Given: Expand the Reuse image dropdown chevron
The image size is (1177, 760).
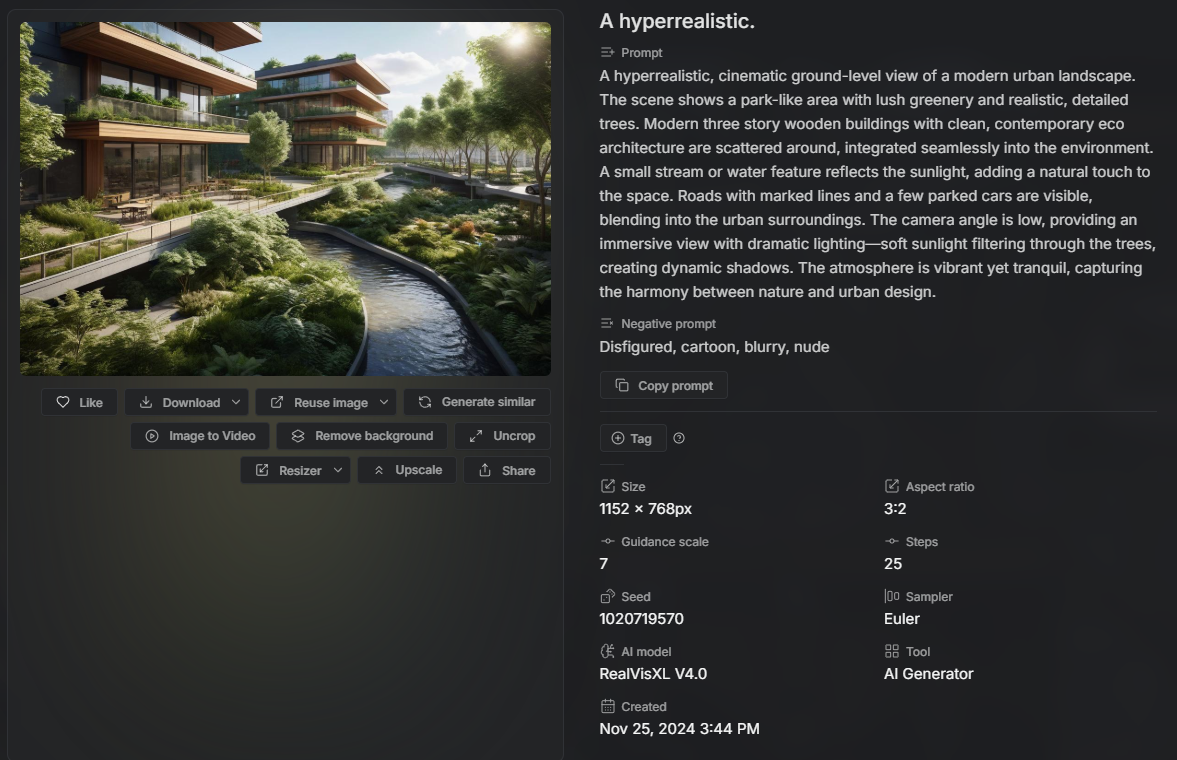Looking at the screenshot, I should 384,403.
